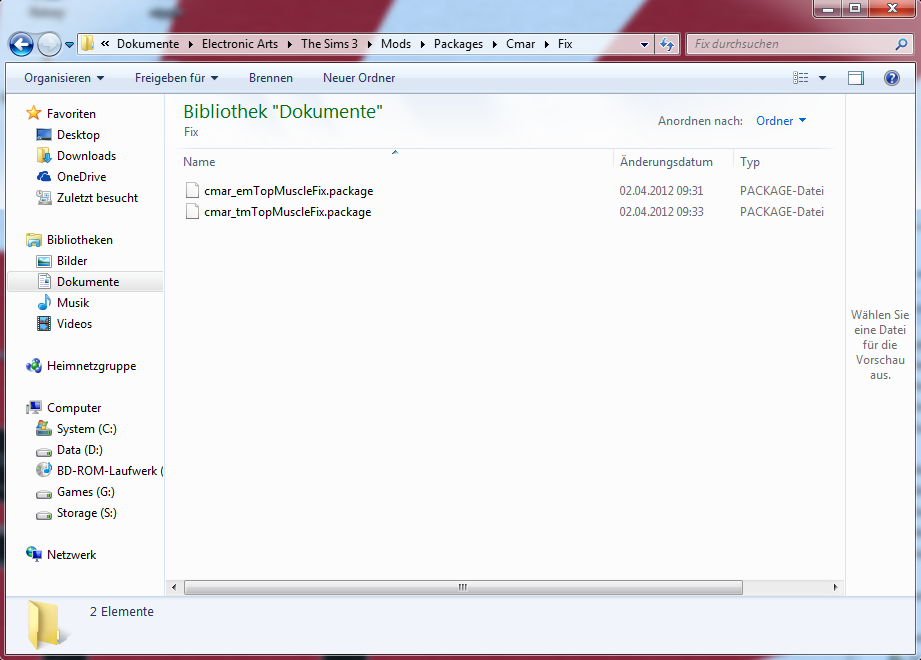Viewport: 921px width, 660px height.
Task: Open Games (G:) drive
Action: click(85, 492)
